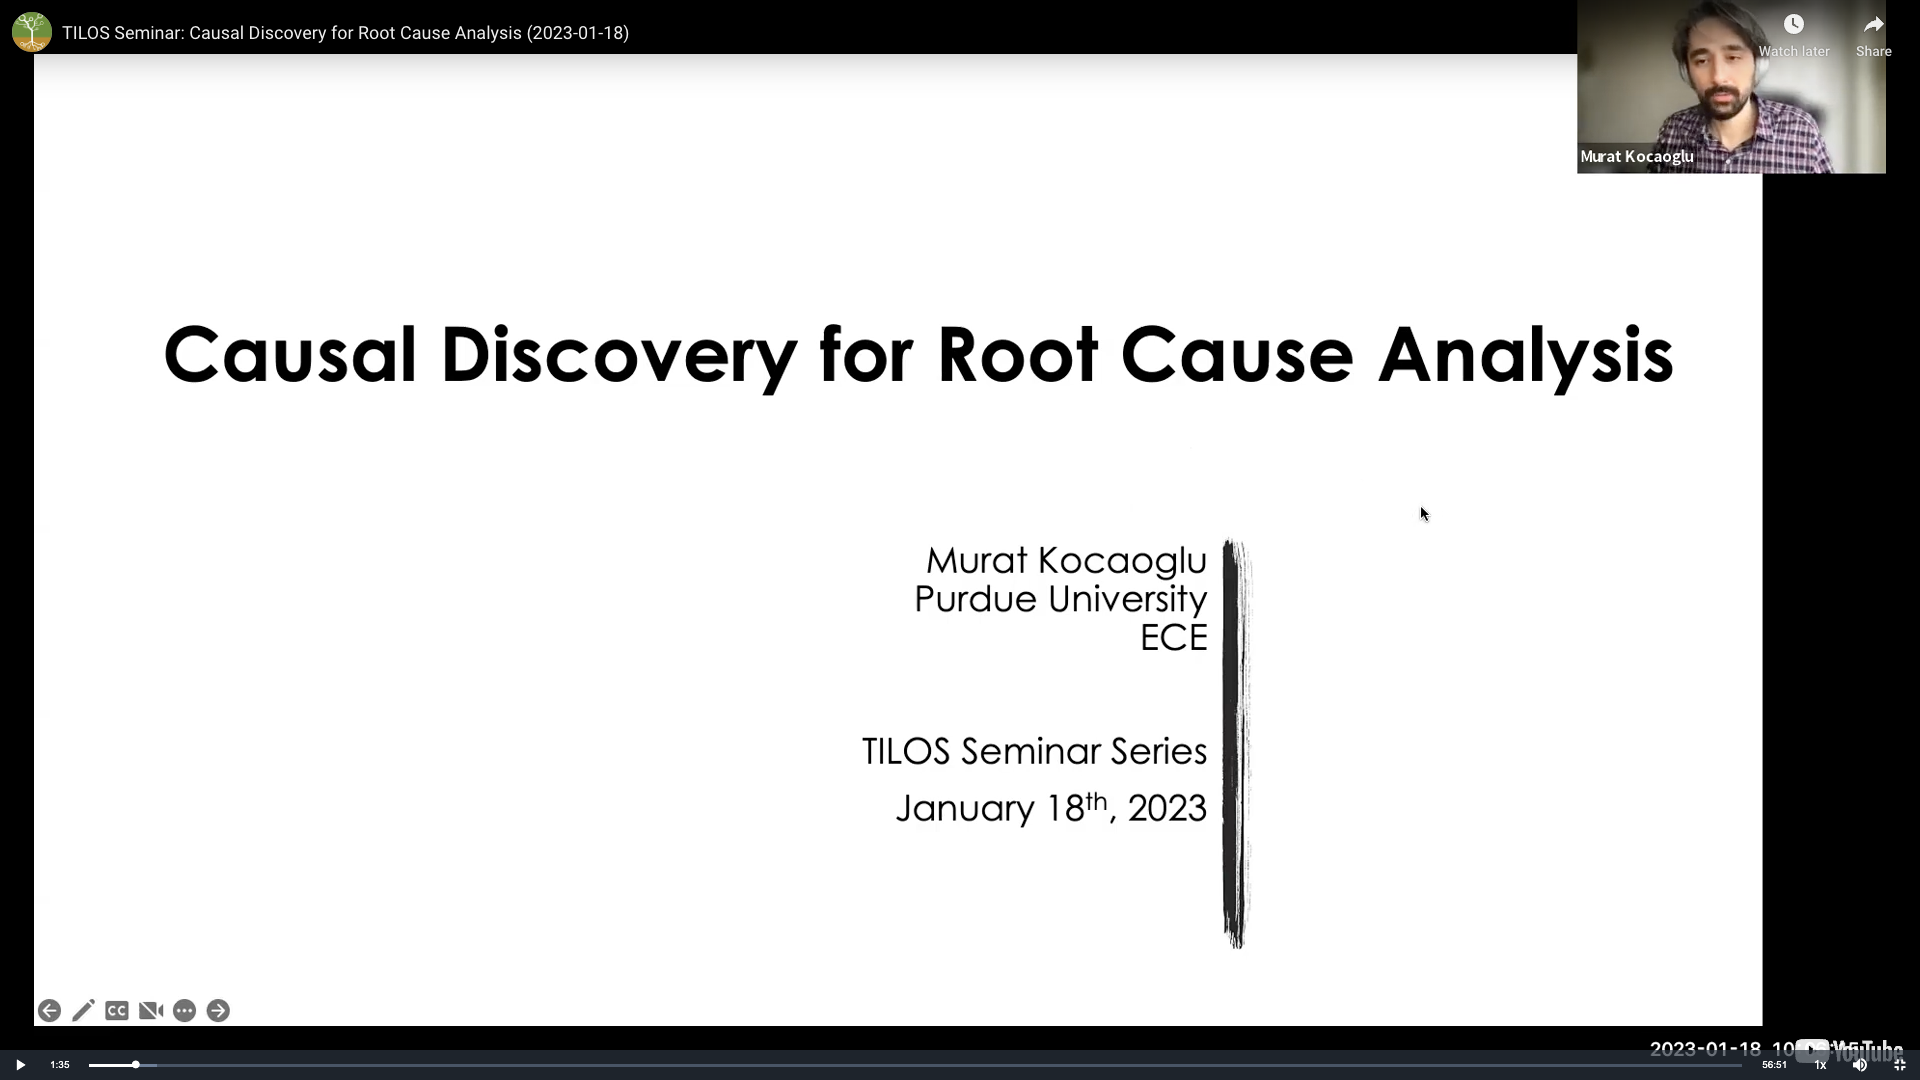This screenshot has height=1080, width=1920.
Task: Open the video title link
Action: 345,33
